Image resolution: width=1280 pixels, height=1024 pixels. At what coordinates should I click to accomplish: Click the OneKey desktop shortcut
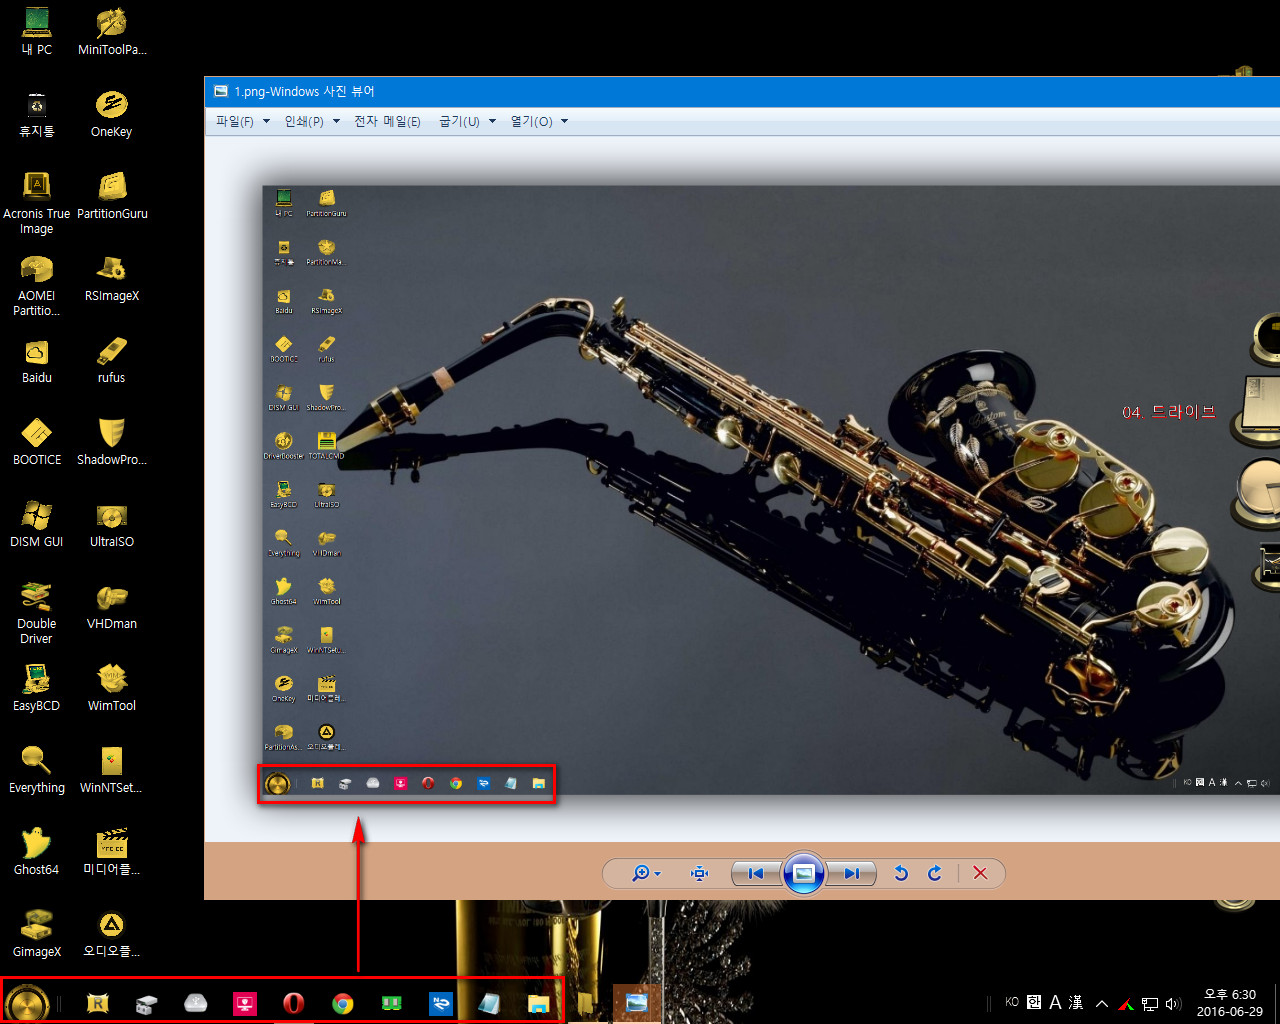point(112,113)
